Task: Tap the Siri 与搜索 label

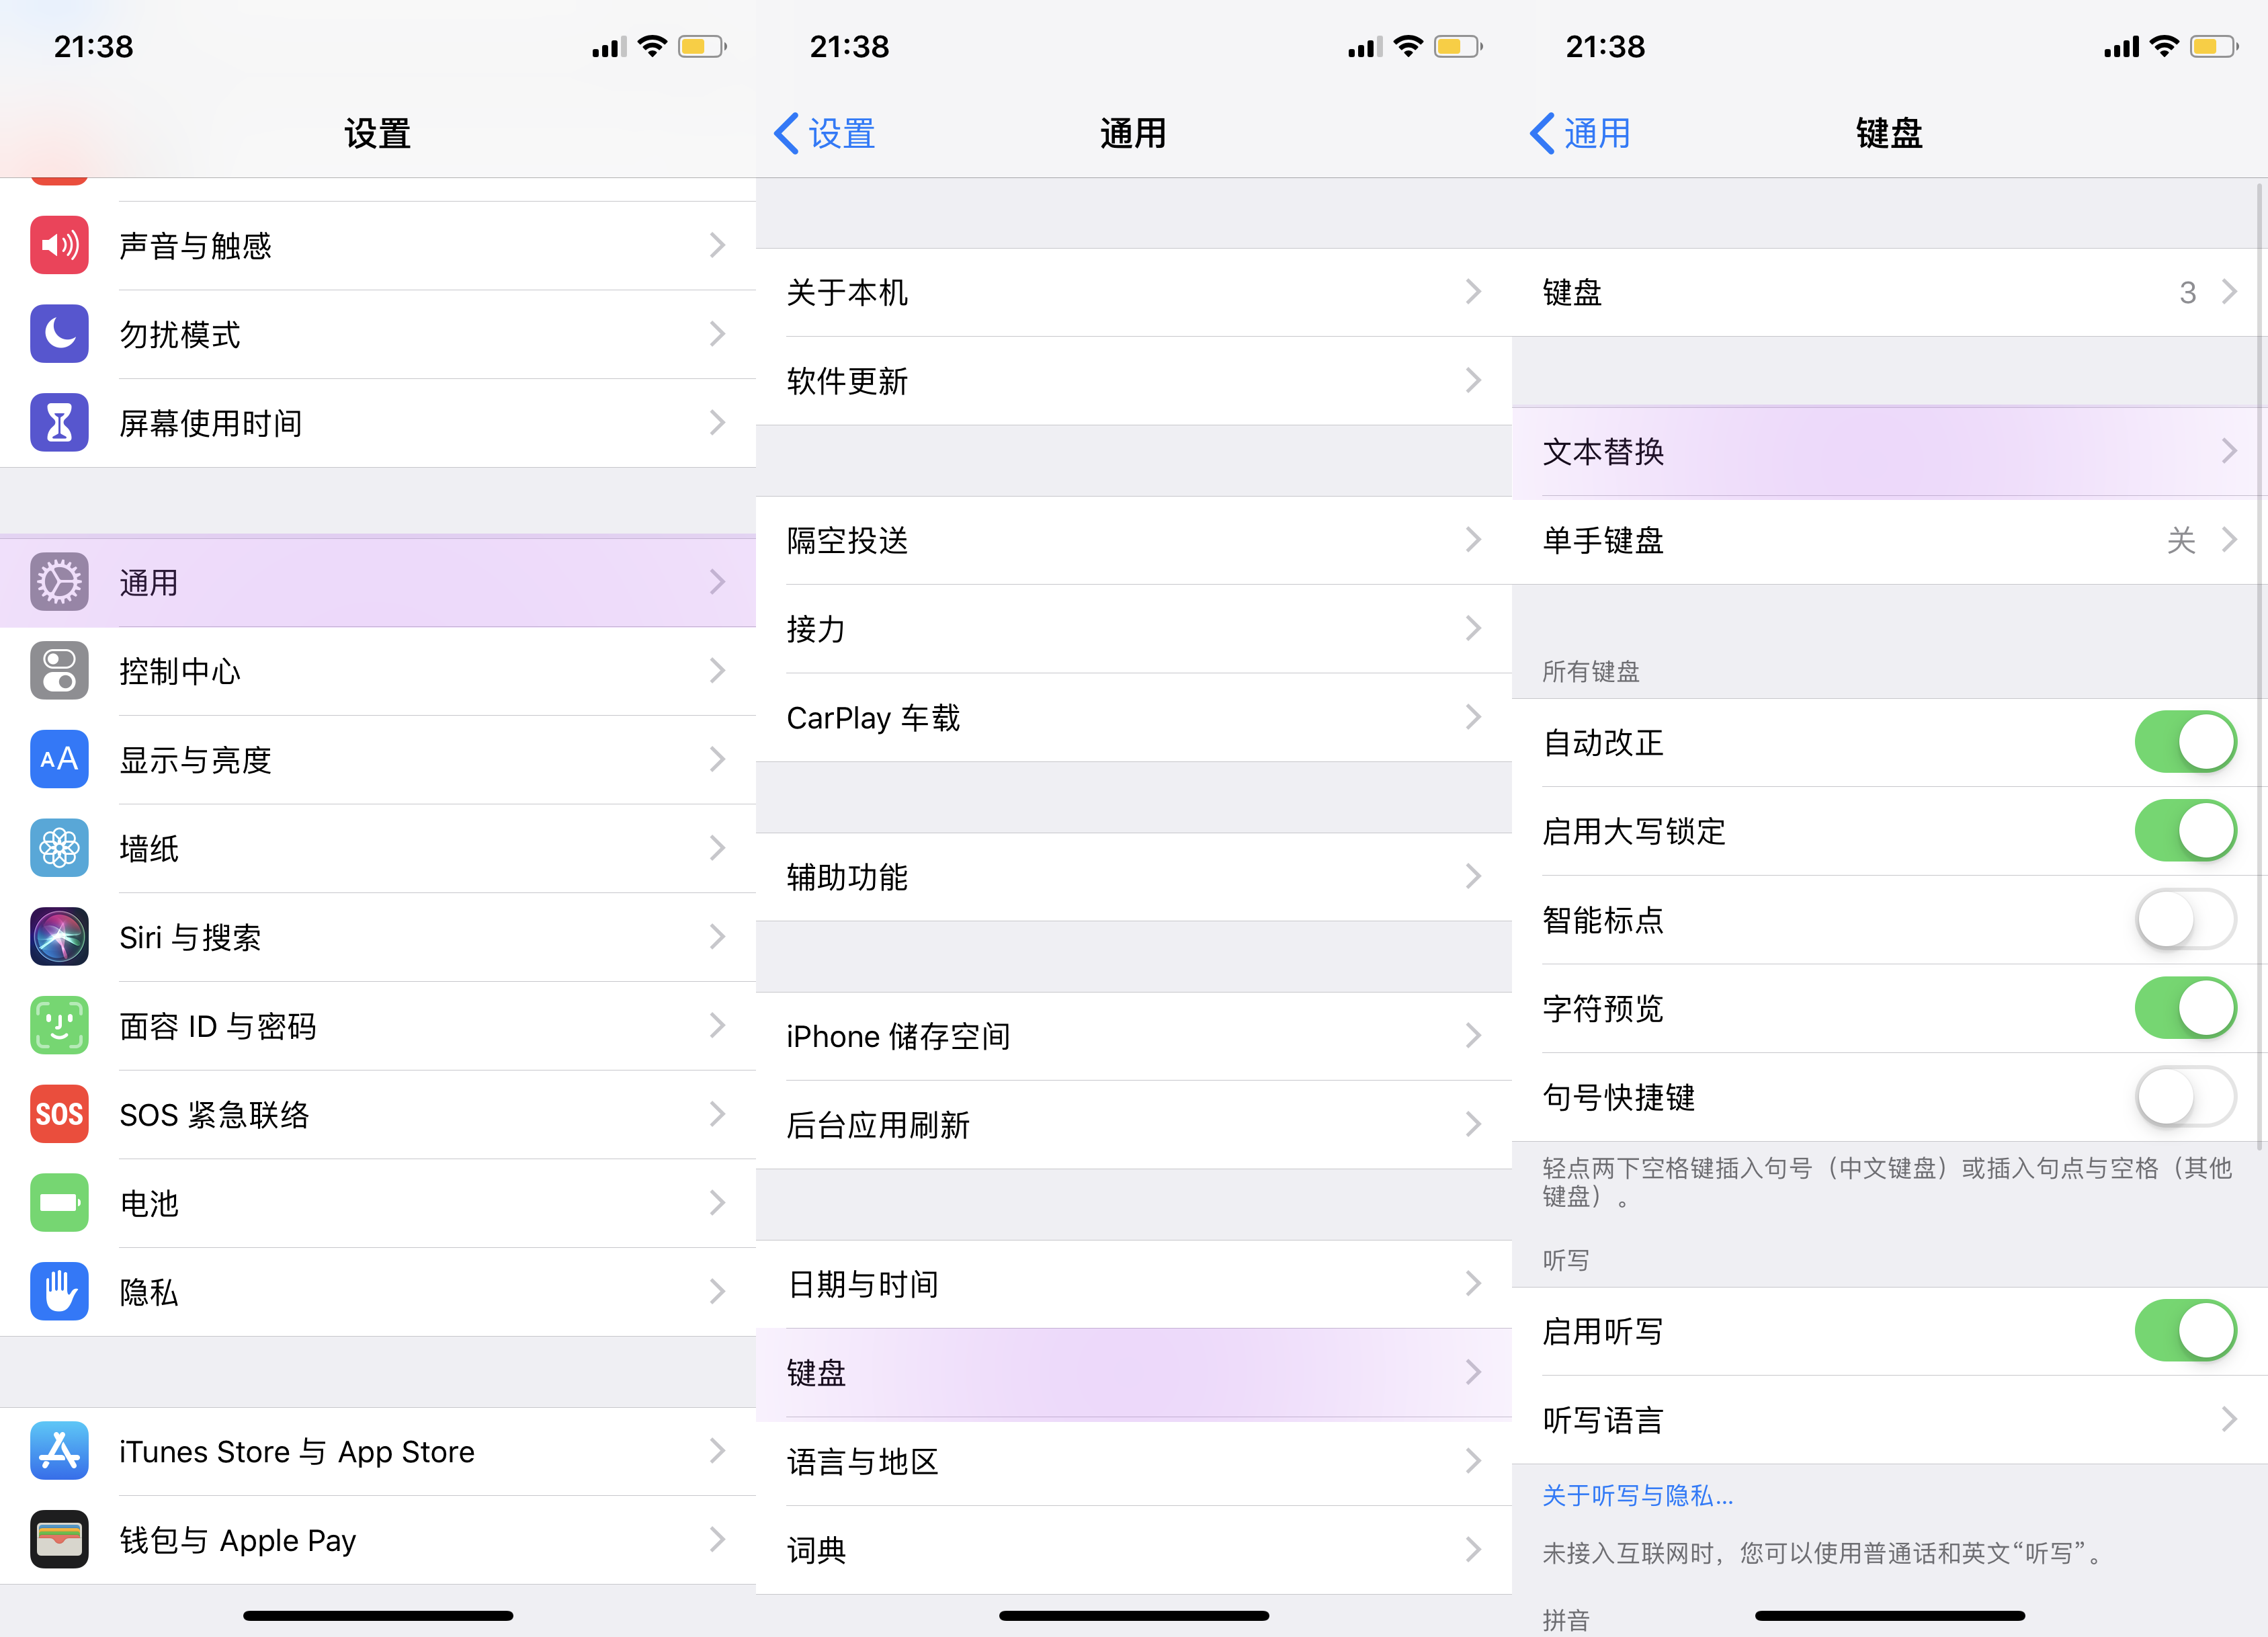Action: click(x=190, y=937)
